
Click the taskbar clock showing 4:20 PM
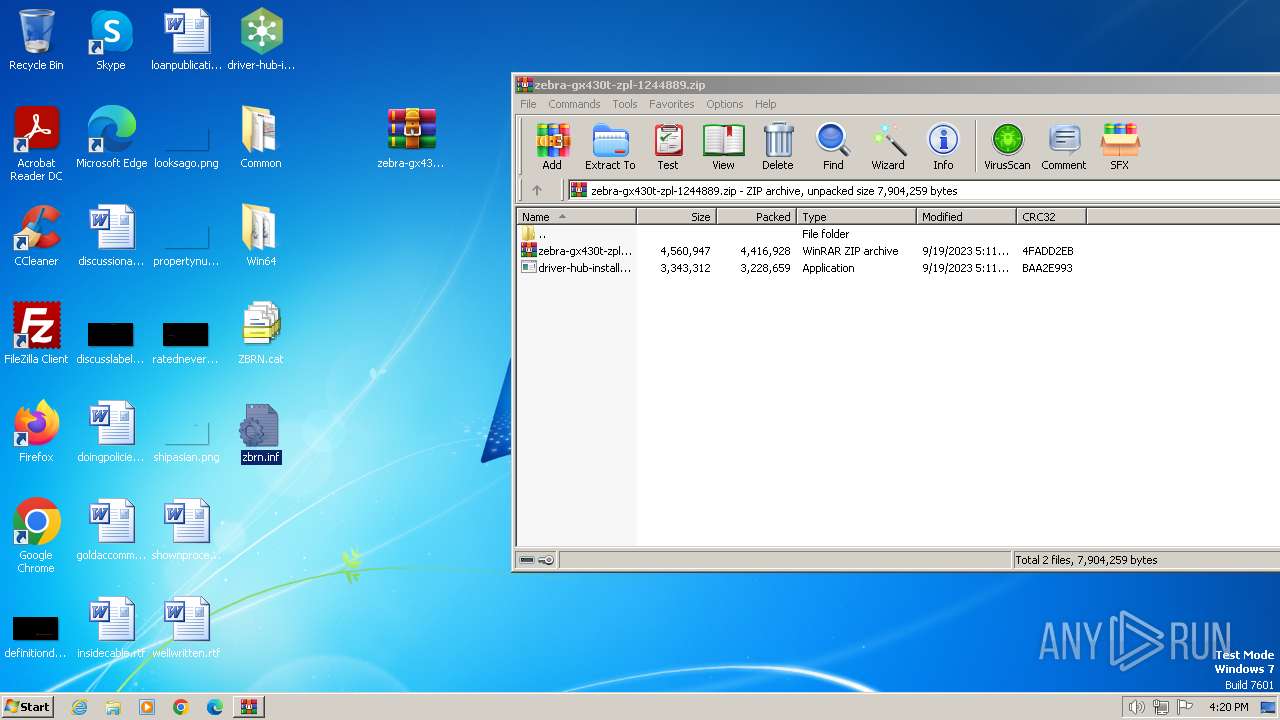[x=1229, y=707]
